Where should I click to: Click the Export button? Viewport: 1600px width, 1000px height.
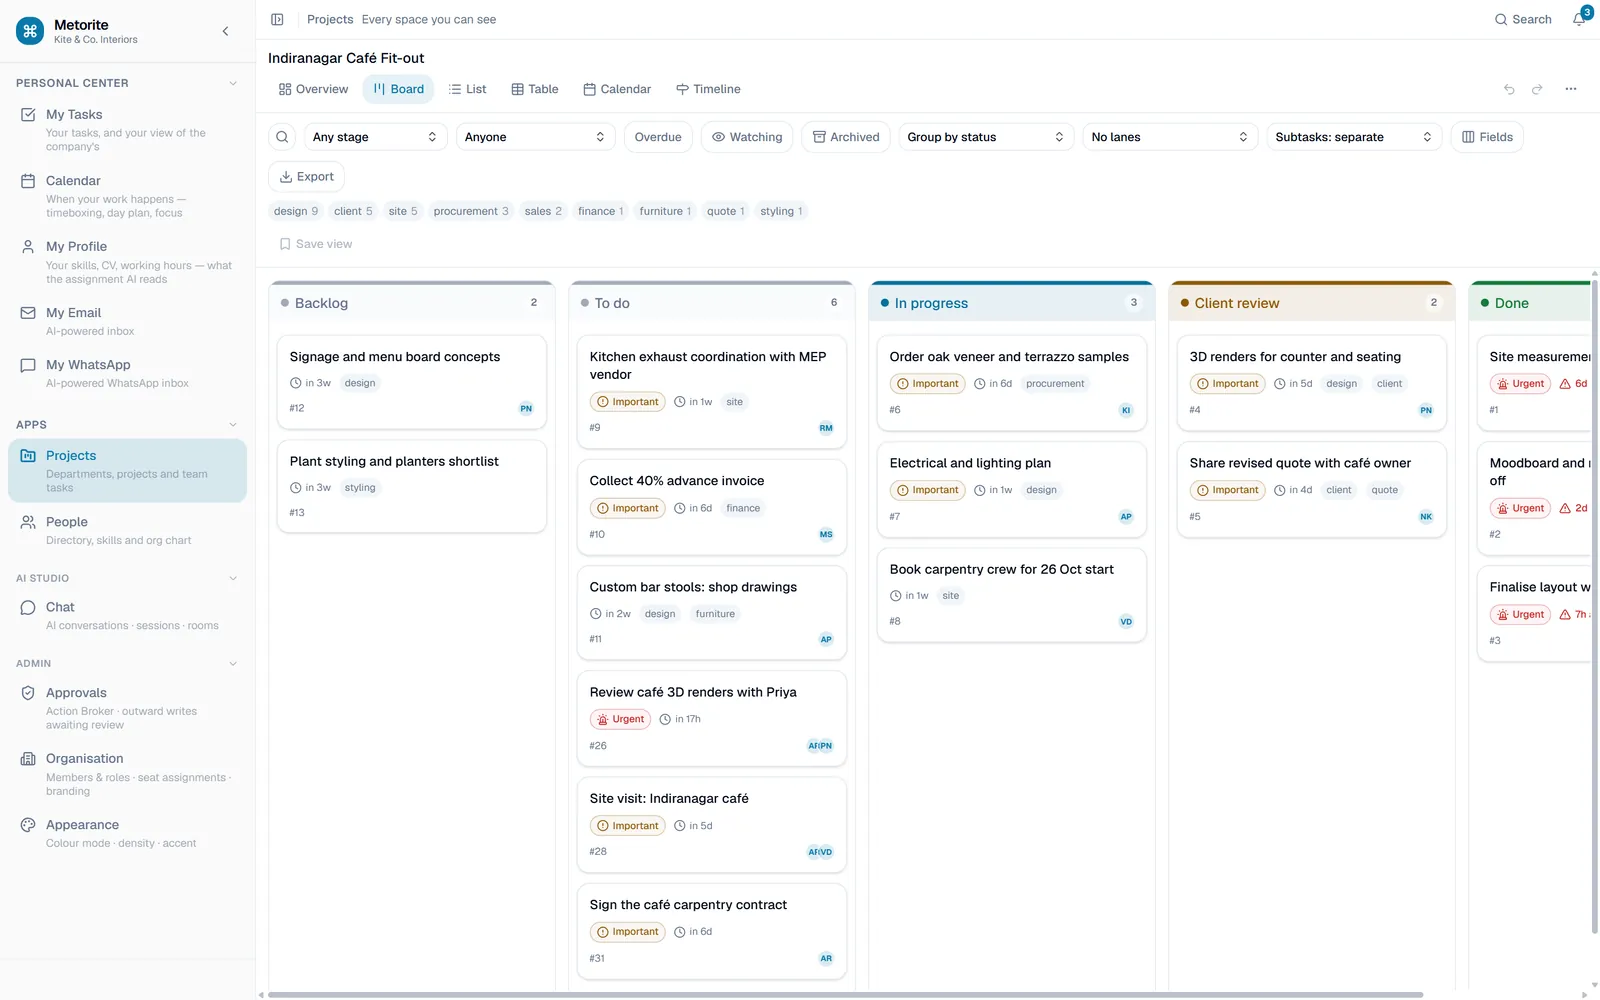point(306,177)
